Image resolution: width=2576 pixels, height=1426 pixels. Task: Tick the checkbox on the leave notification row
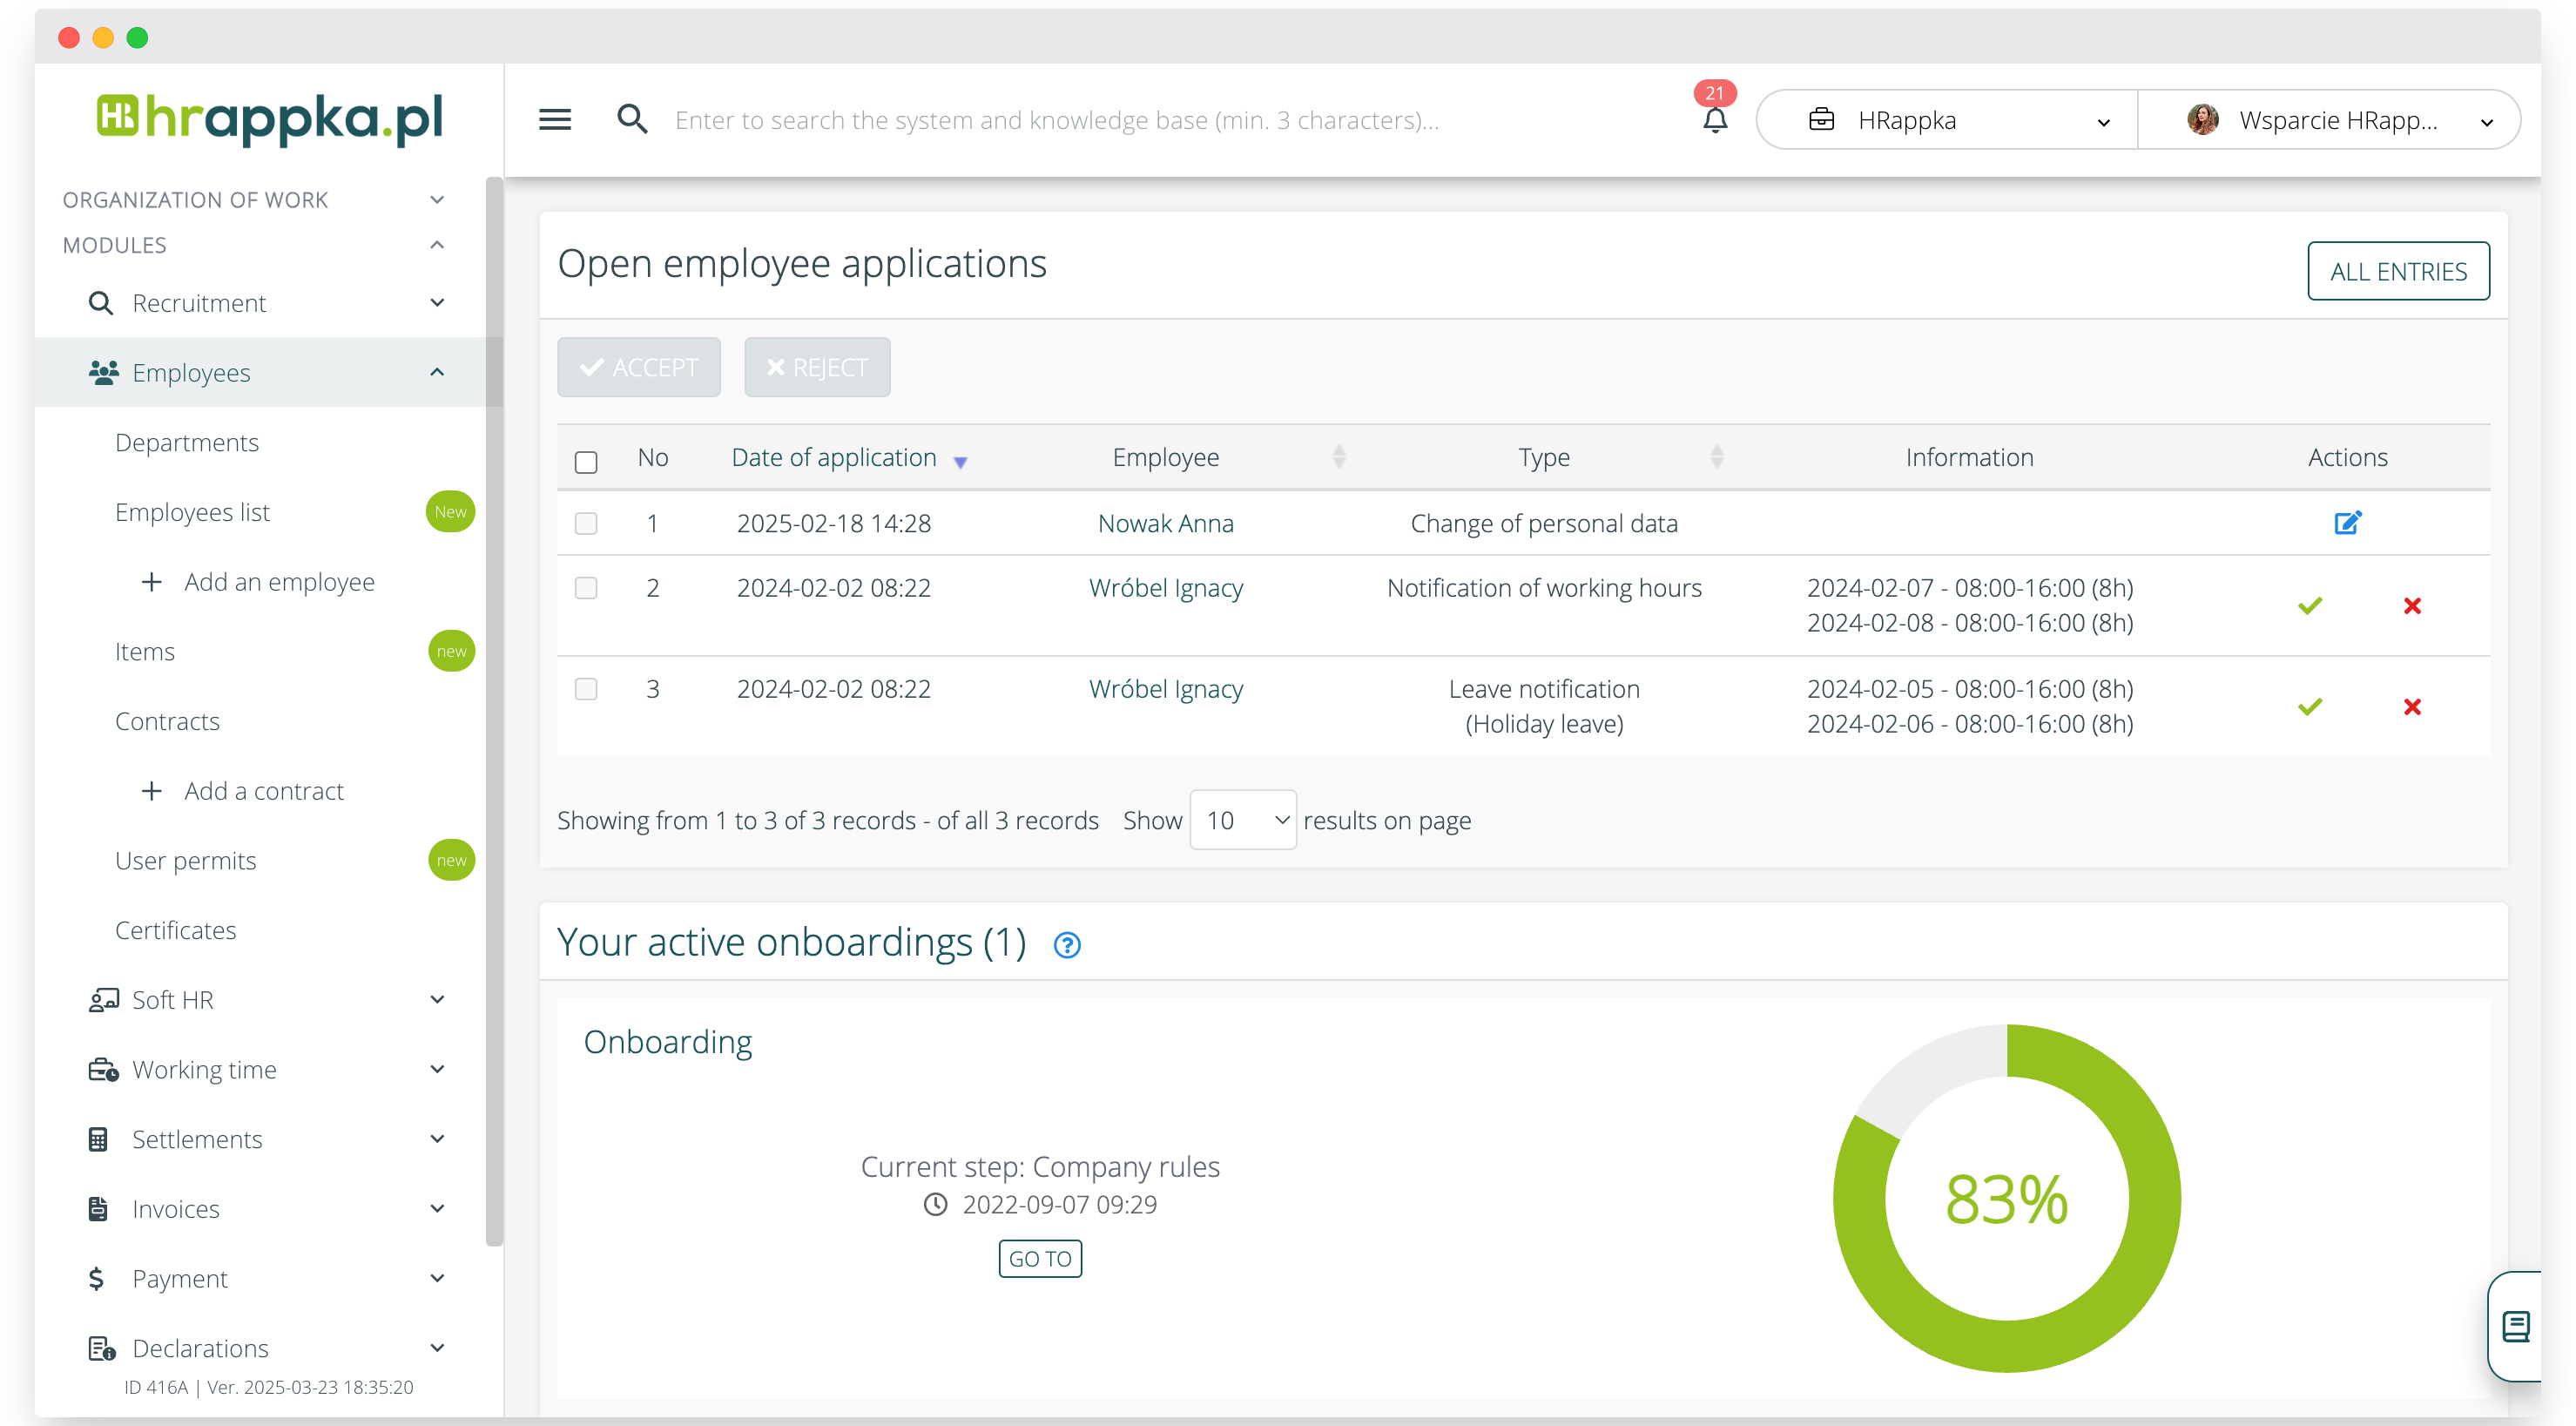point(586,688)
